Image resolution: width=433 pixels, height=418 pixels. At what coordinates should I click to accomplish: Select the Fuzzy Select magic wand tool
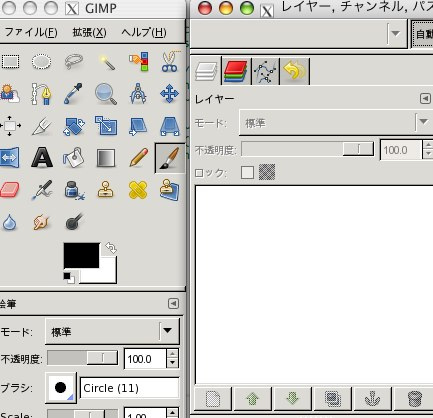coord(106,62)
